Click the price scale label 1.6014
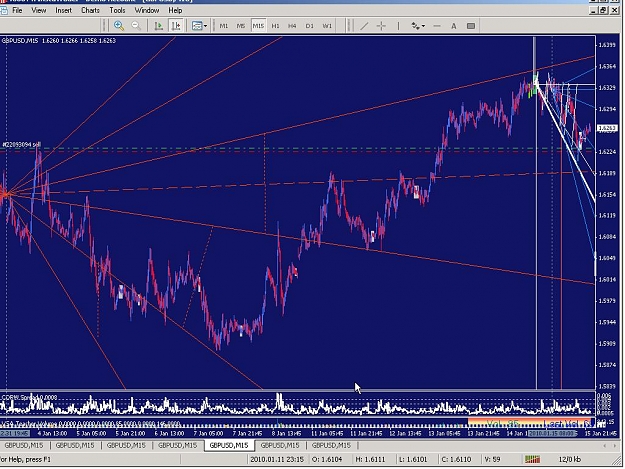625x469 pixels. click(x=607, y=279)
